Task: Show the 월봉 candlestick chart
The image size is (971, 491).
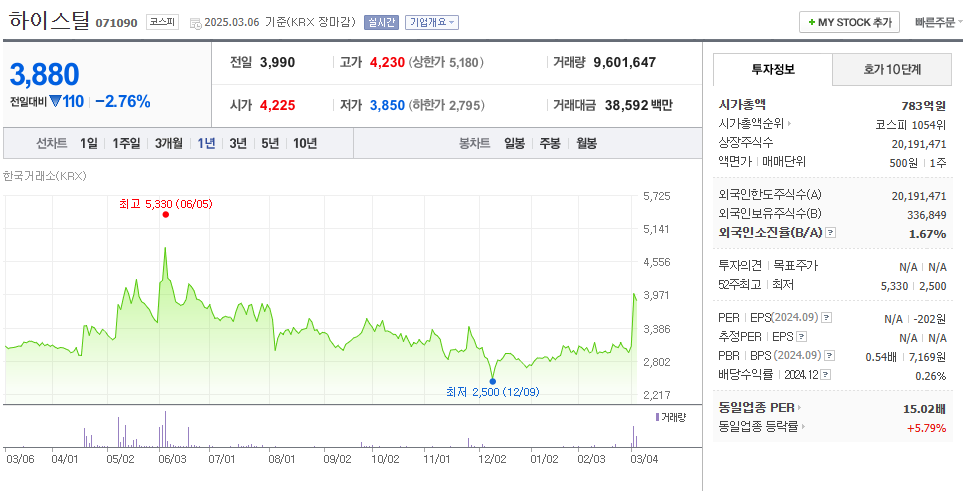Action: pos(586,144)
